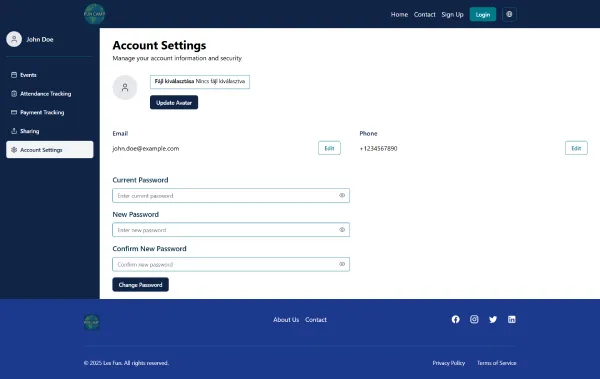Click the +1234567890 phone number text
The image size is (600, 379).
378,149
